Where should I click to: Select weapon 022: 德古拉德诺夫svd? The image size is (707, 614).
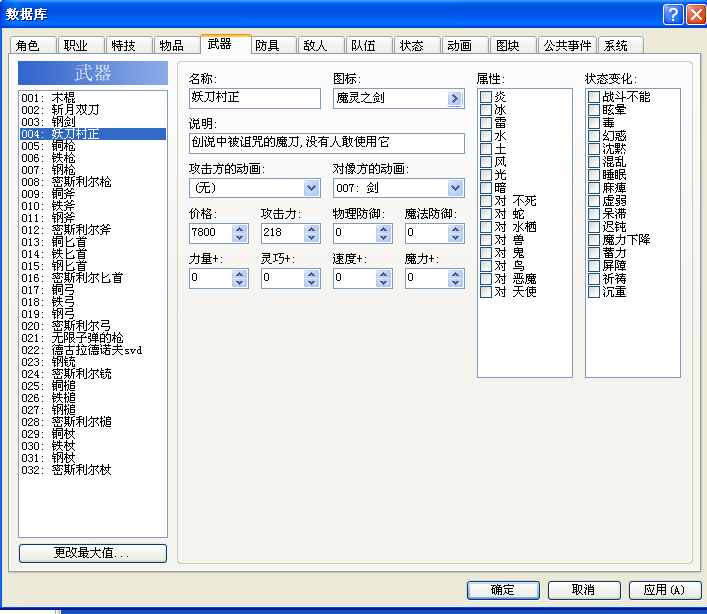click(x=93, y=350)
